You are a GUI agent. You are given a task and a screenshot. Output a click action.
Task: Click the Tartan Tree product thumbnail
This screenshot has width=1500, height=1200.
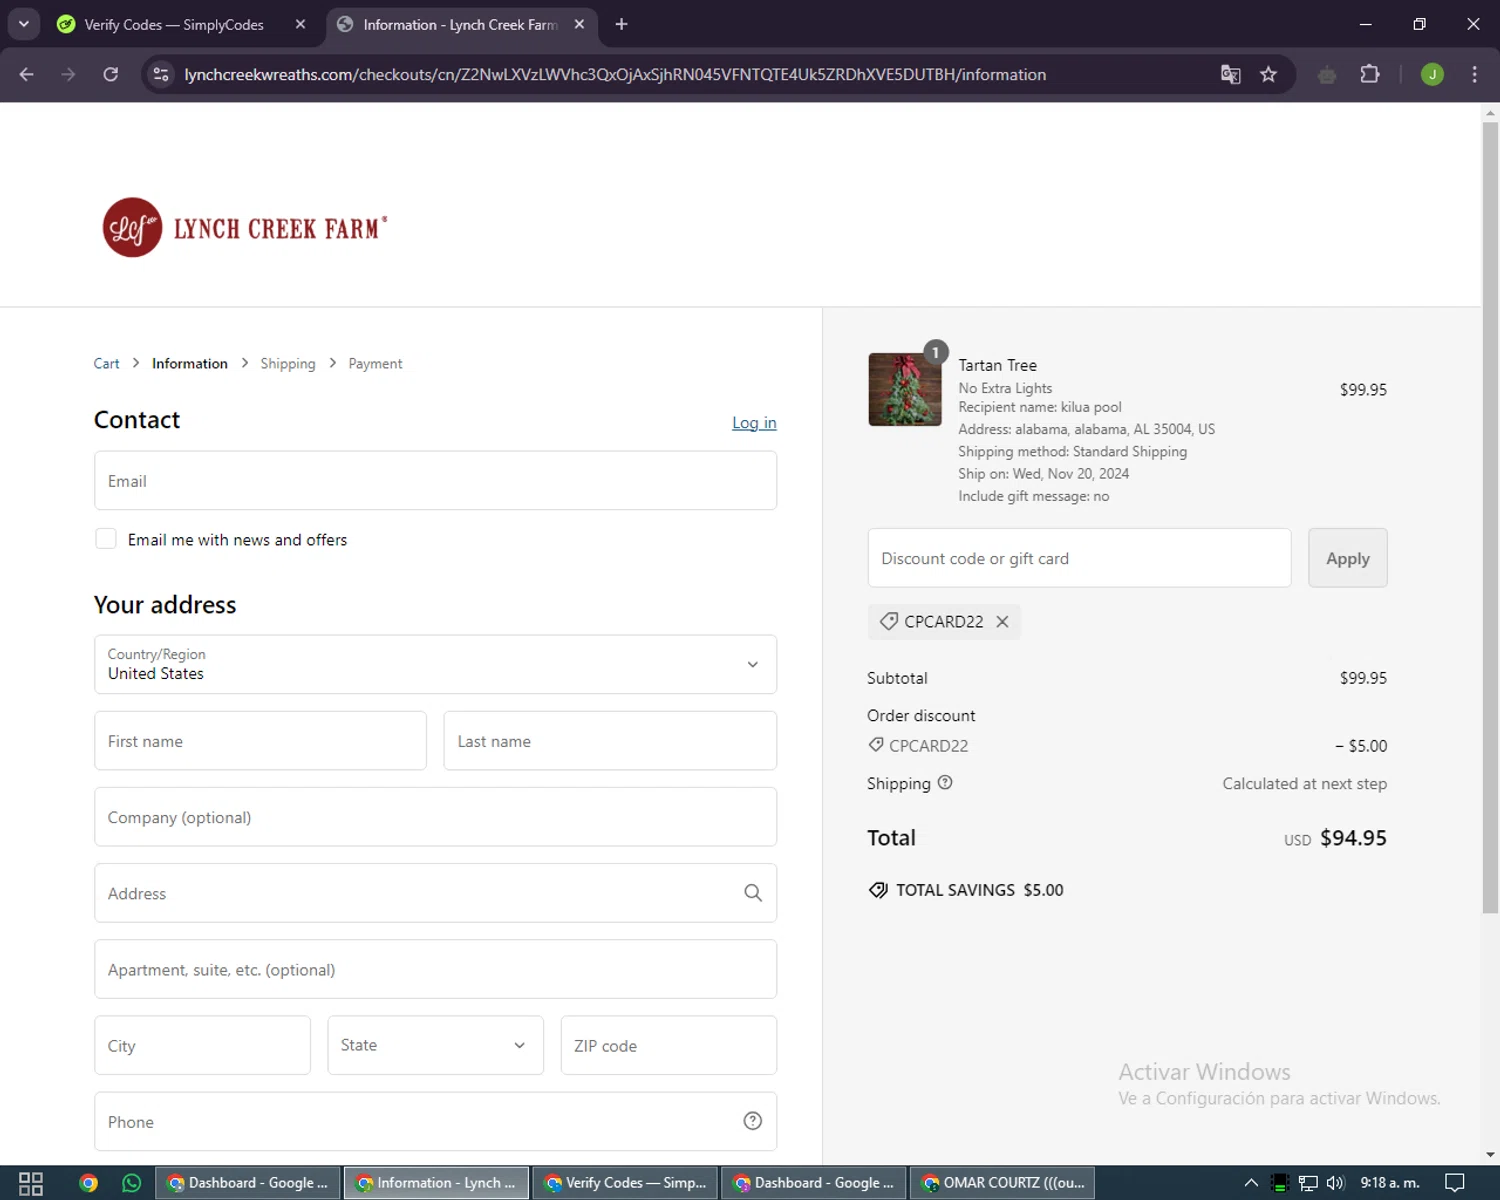click(905, 389)
